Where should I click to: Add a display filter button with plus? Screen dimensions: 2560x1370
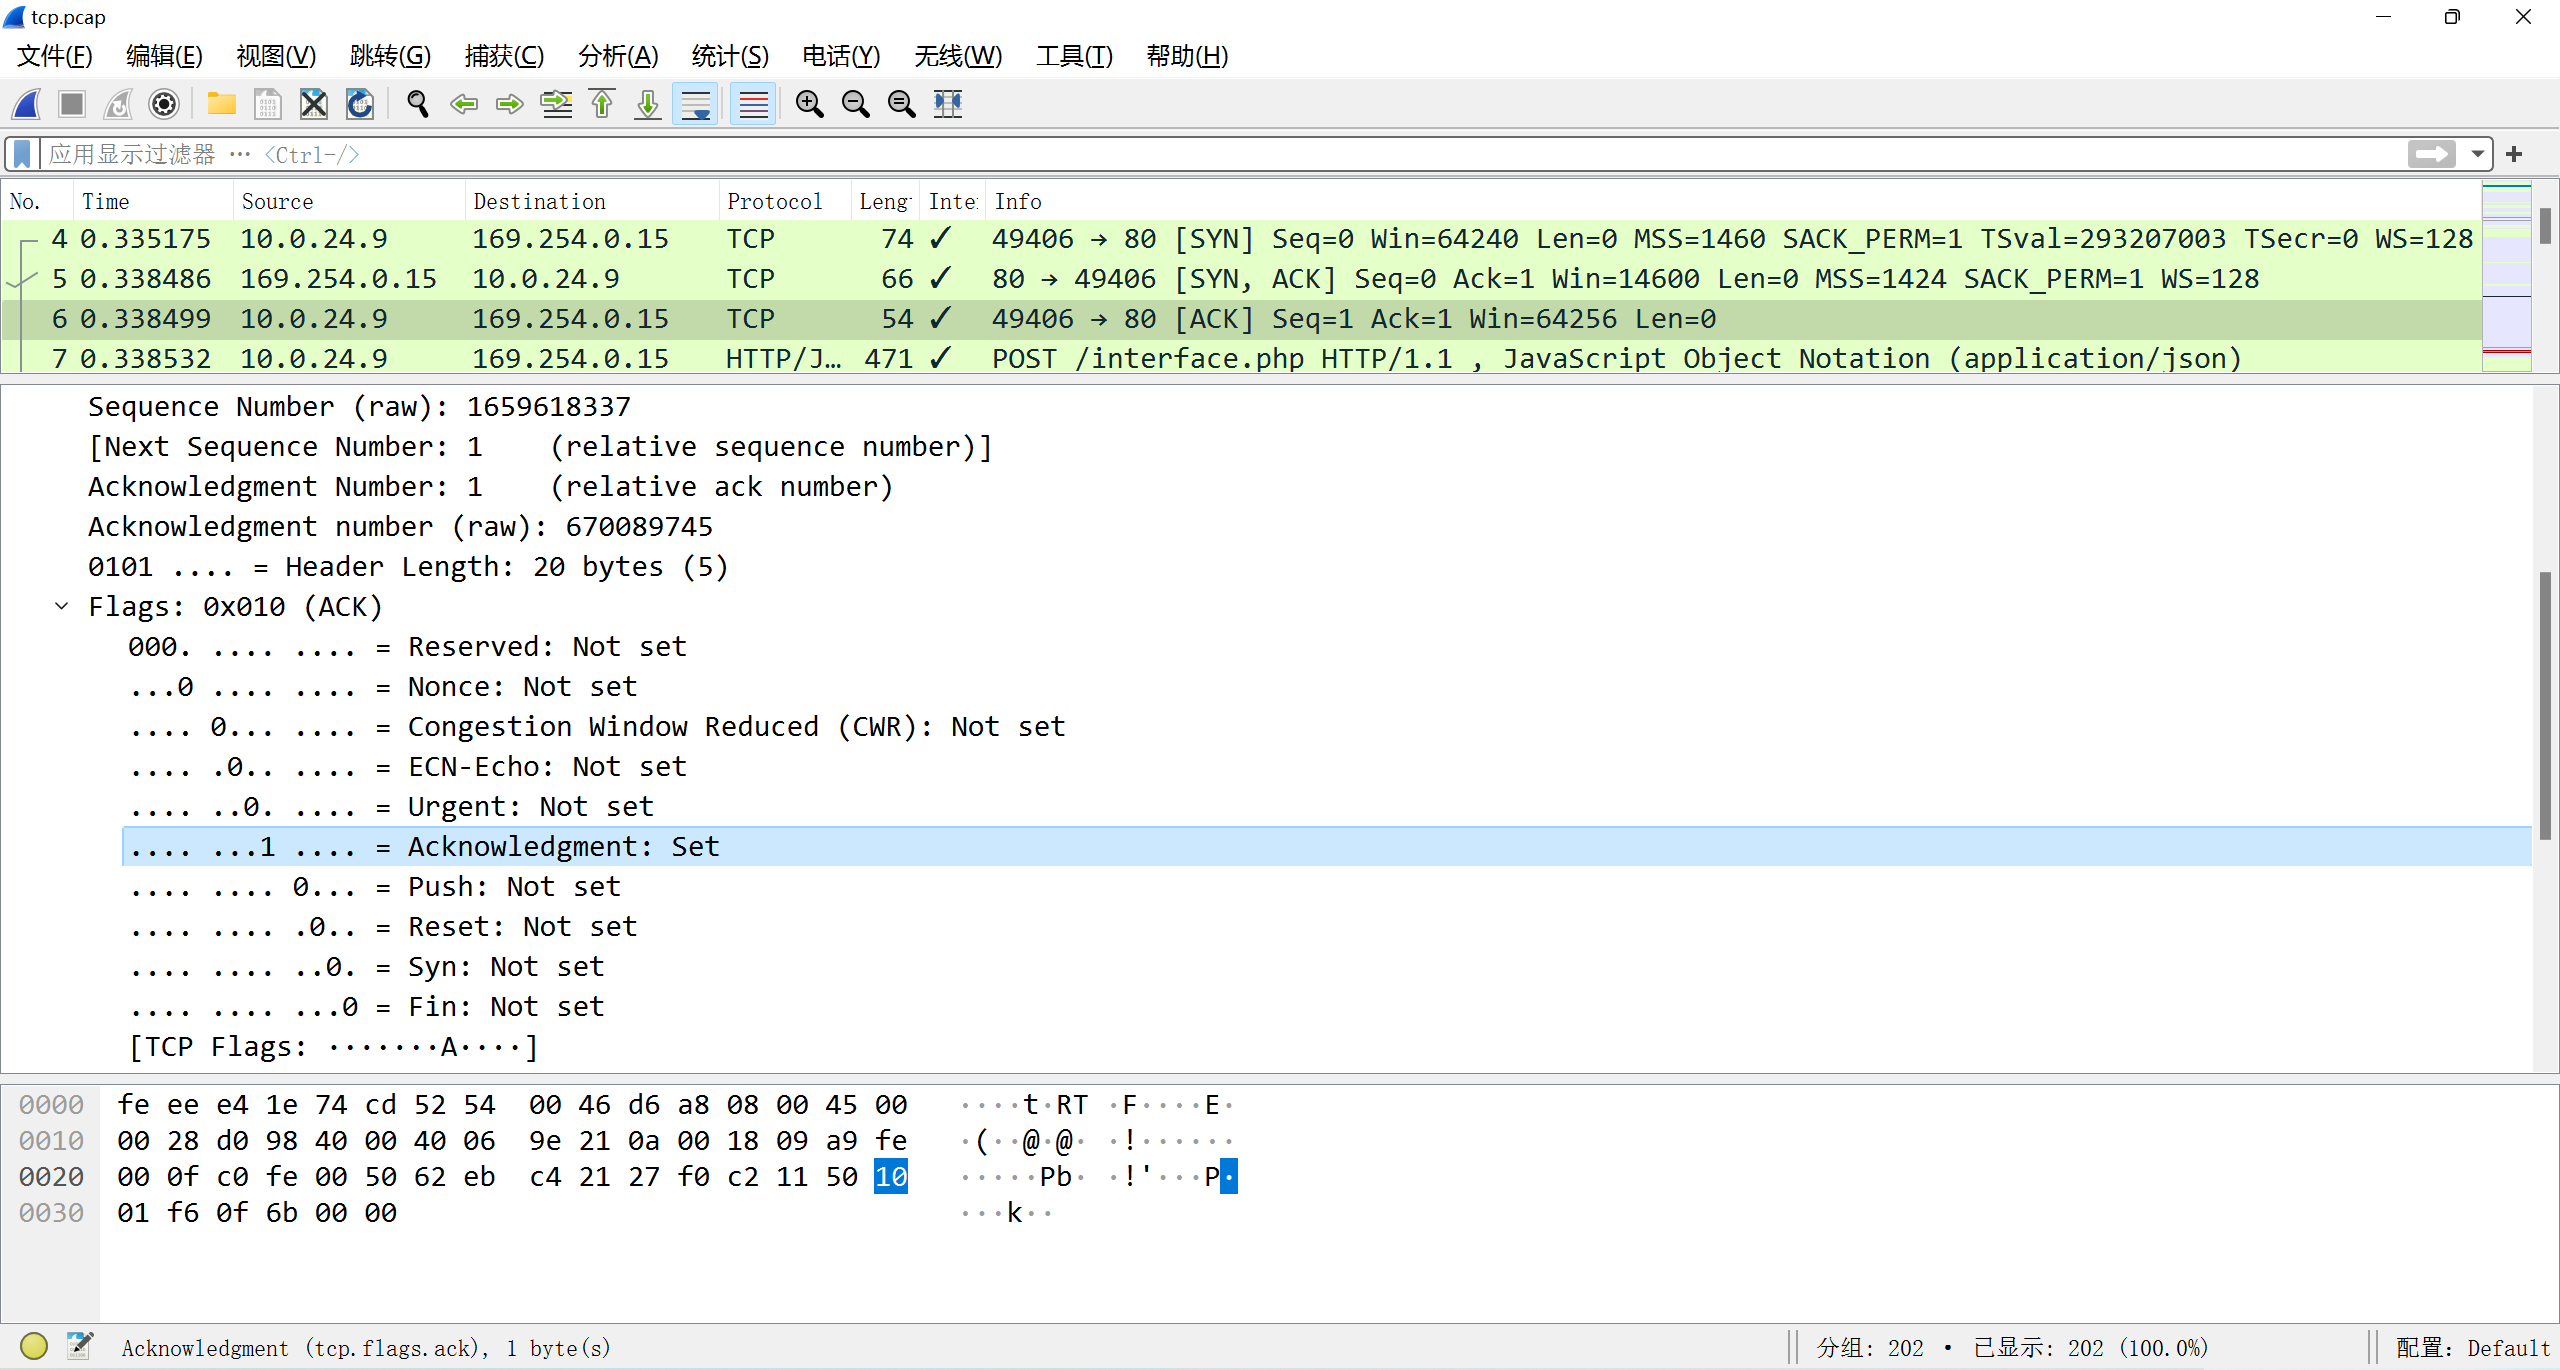coord(2514,154)
